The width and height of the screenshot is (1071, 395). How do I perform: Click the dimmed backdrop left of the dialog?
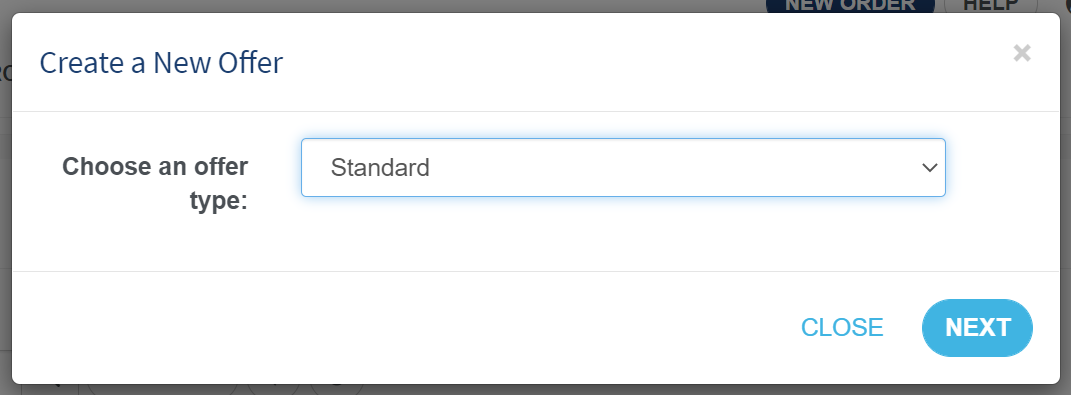click(x=5, y=205)
